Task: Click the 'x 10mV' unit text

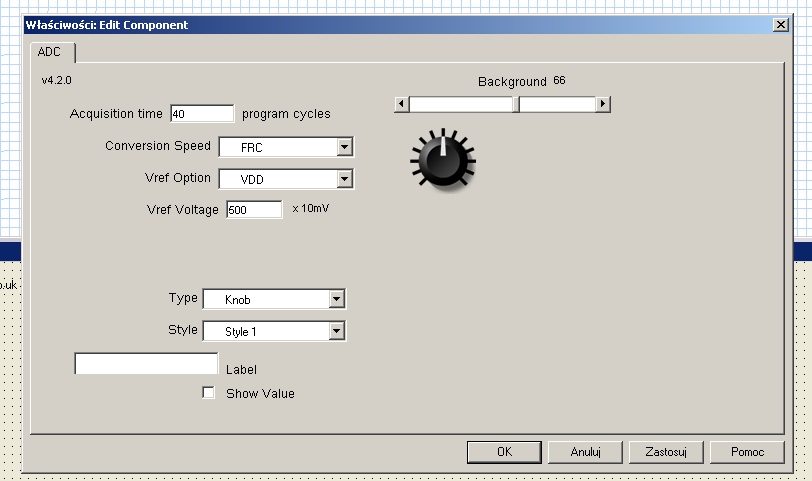Action: tap(311, 208)
